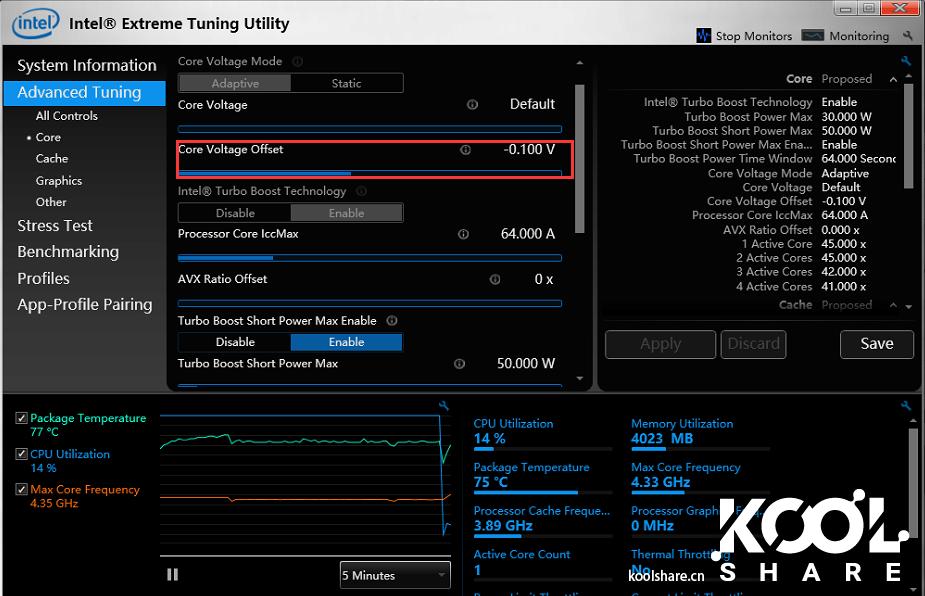925x596 pixels.
Task: Click info icon for Core Voltage Offset
Action: click(x=465, y=150)
